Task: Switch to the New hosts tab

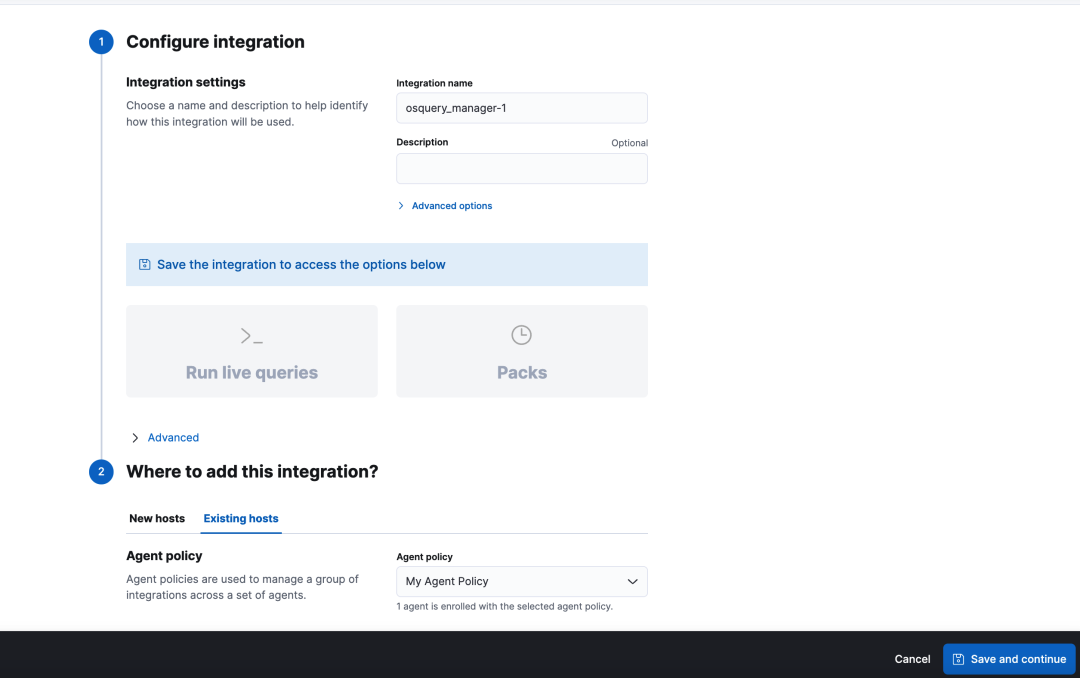Action: click(x=157, y=519)
